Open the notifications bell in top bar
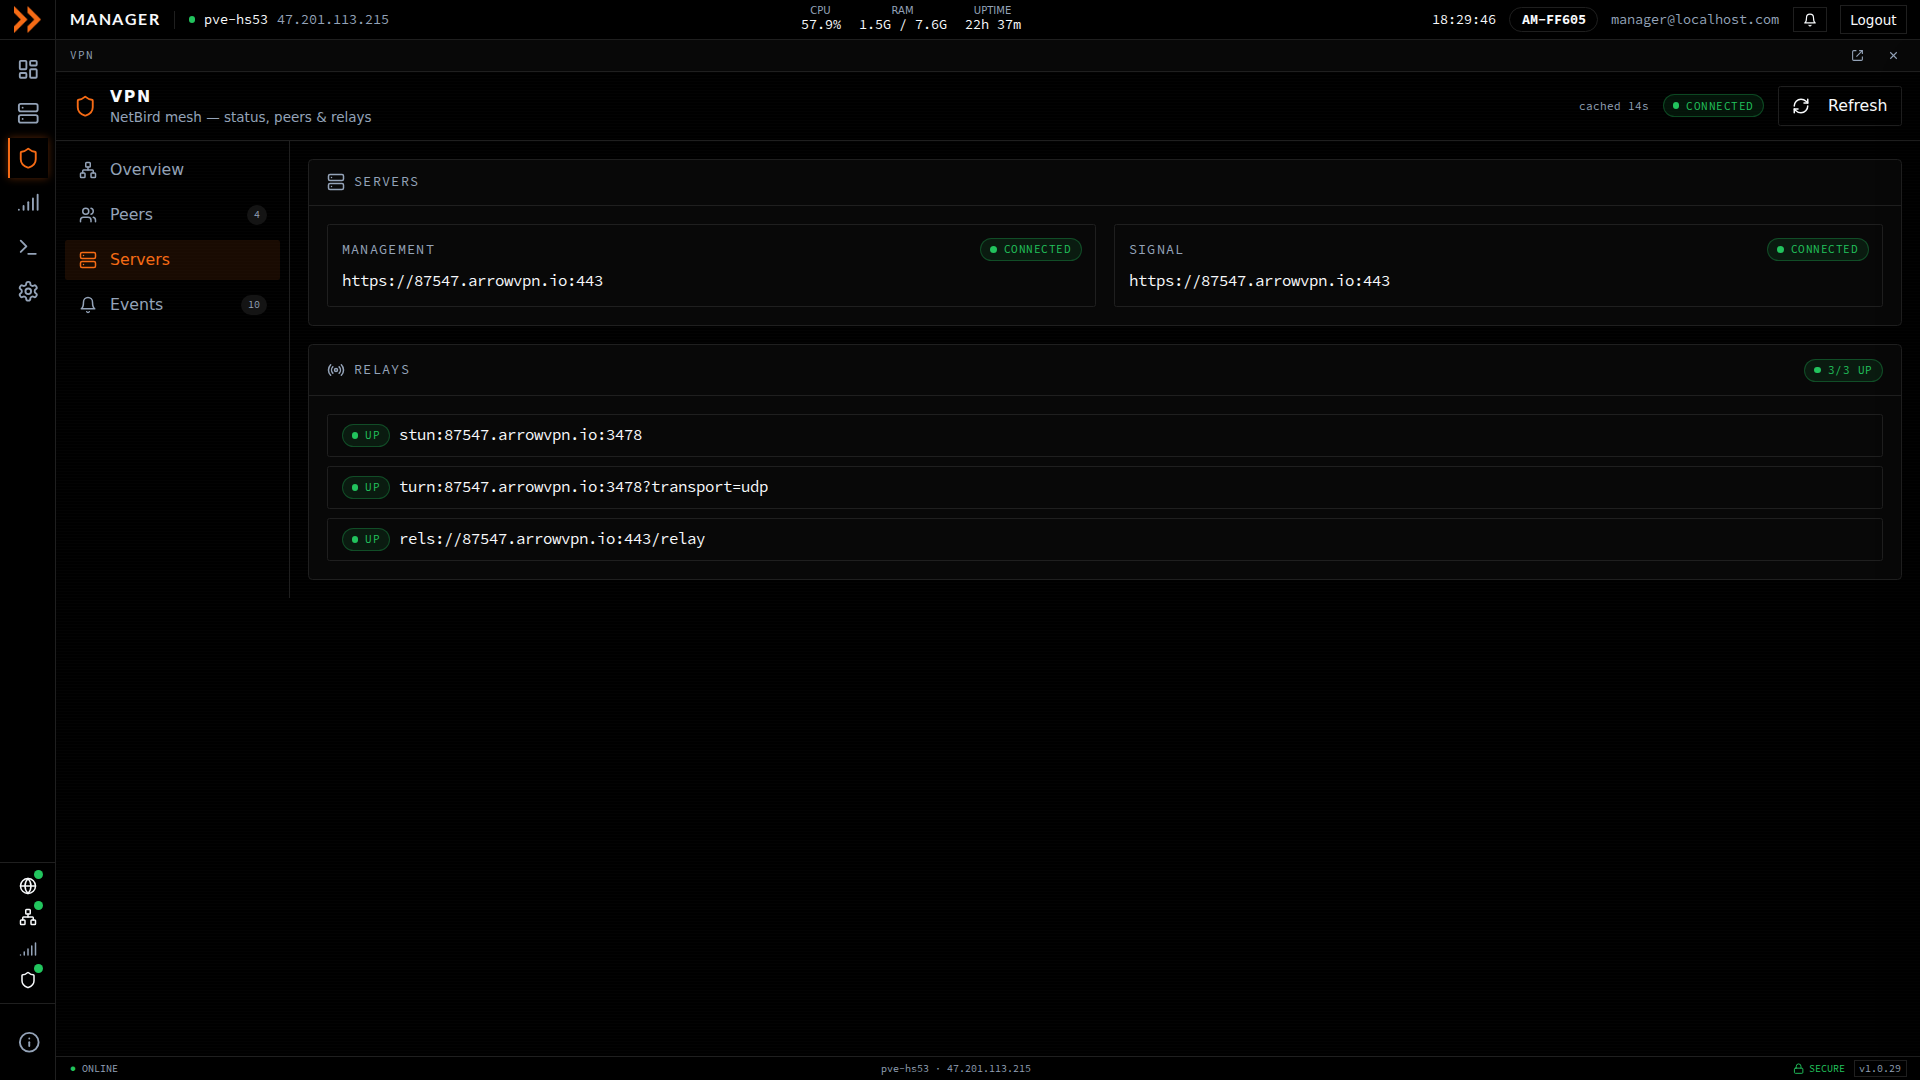The width and height of the screenshot is (1920, 1080). pyautogui.click(x=1810, y=20)
